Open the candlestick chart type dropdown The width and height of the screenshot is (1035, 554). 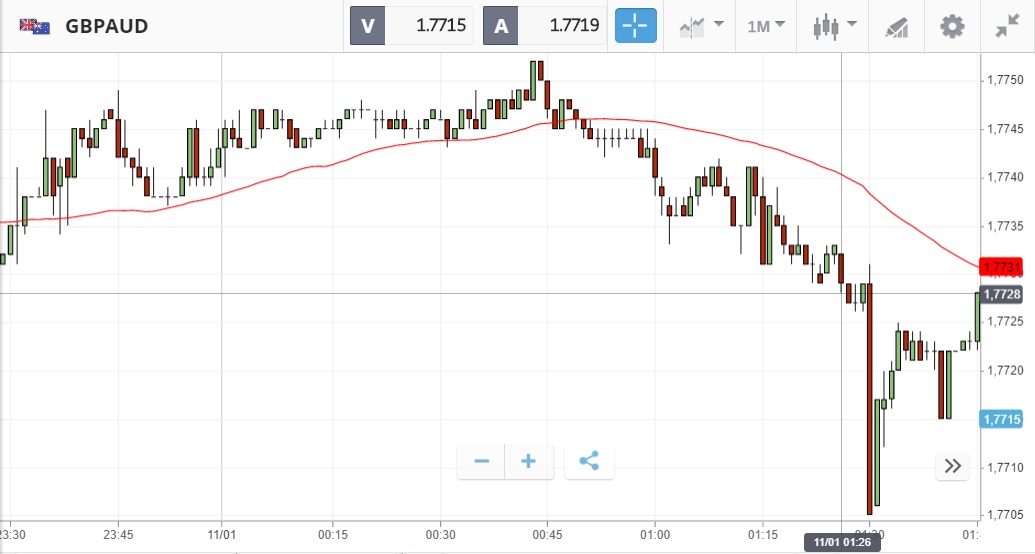pyautogui.click(x=834, y=26)
